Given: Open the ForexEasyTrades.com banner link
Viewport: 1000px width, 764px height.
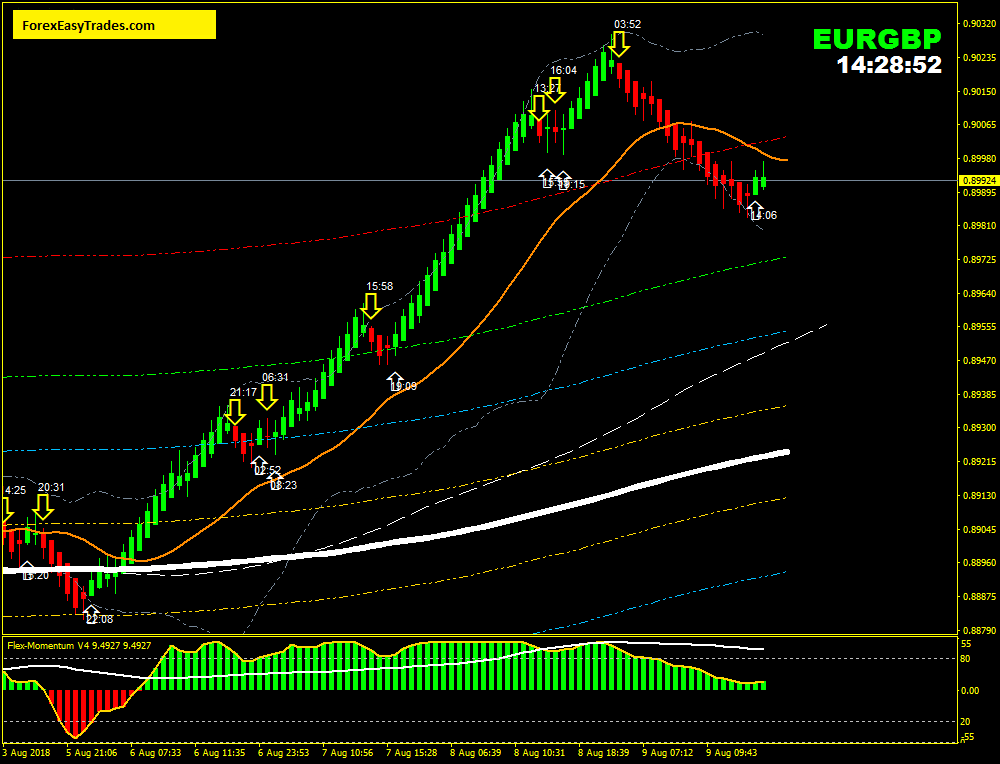Looking at the screenshot, I should pos(114,25).
